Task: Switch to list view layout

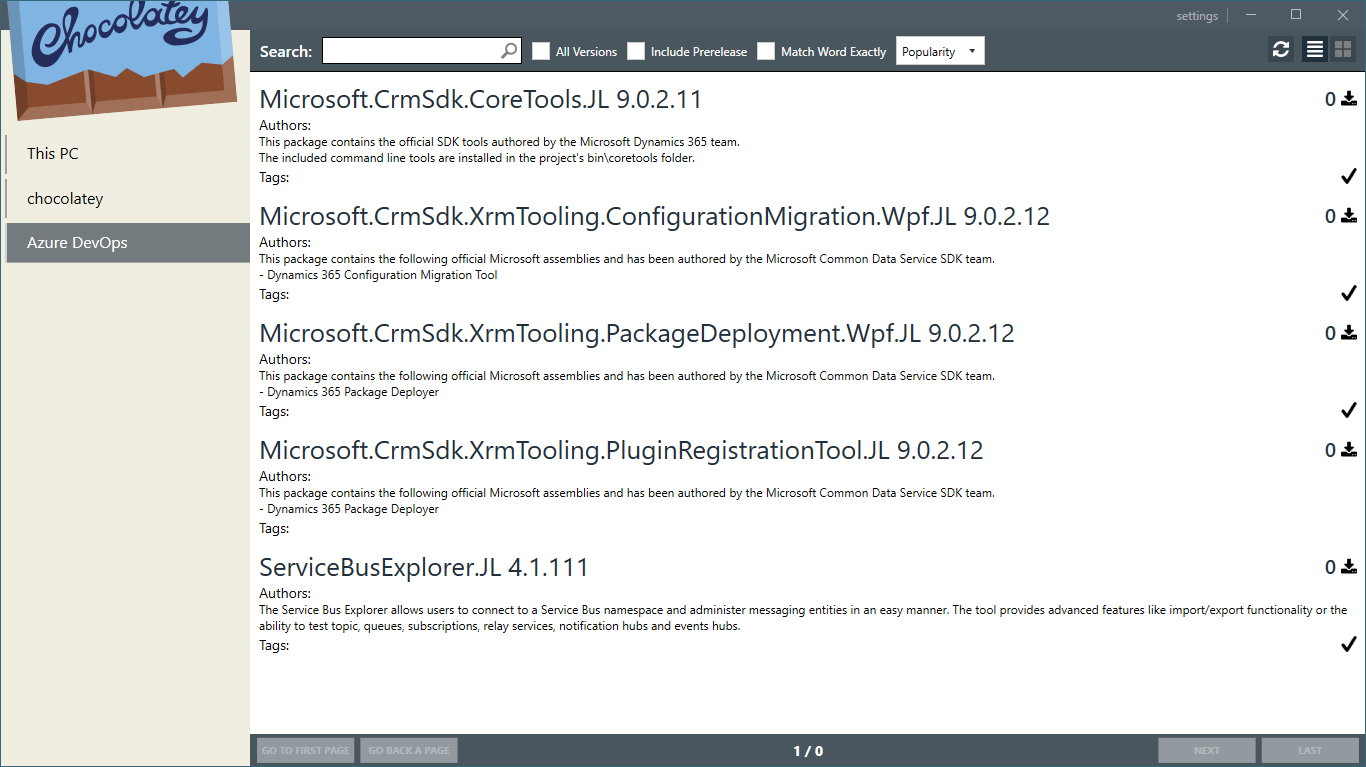Action: [x=1315, y=50]
